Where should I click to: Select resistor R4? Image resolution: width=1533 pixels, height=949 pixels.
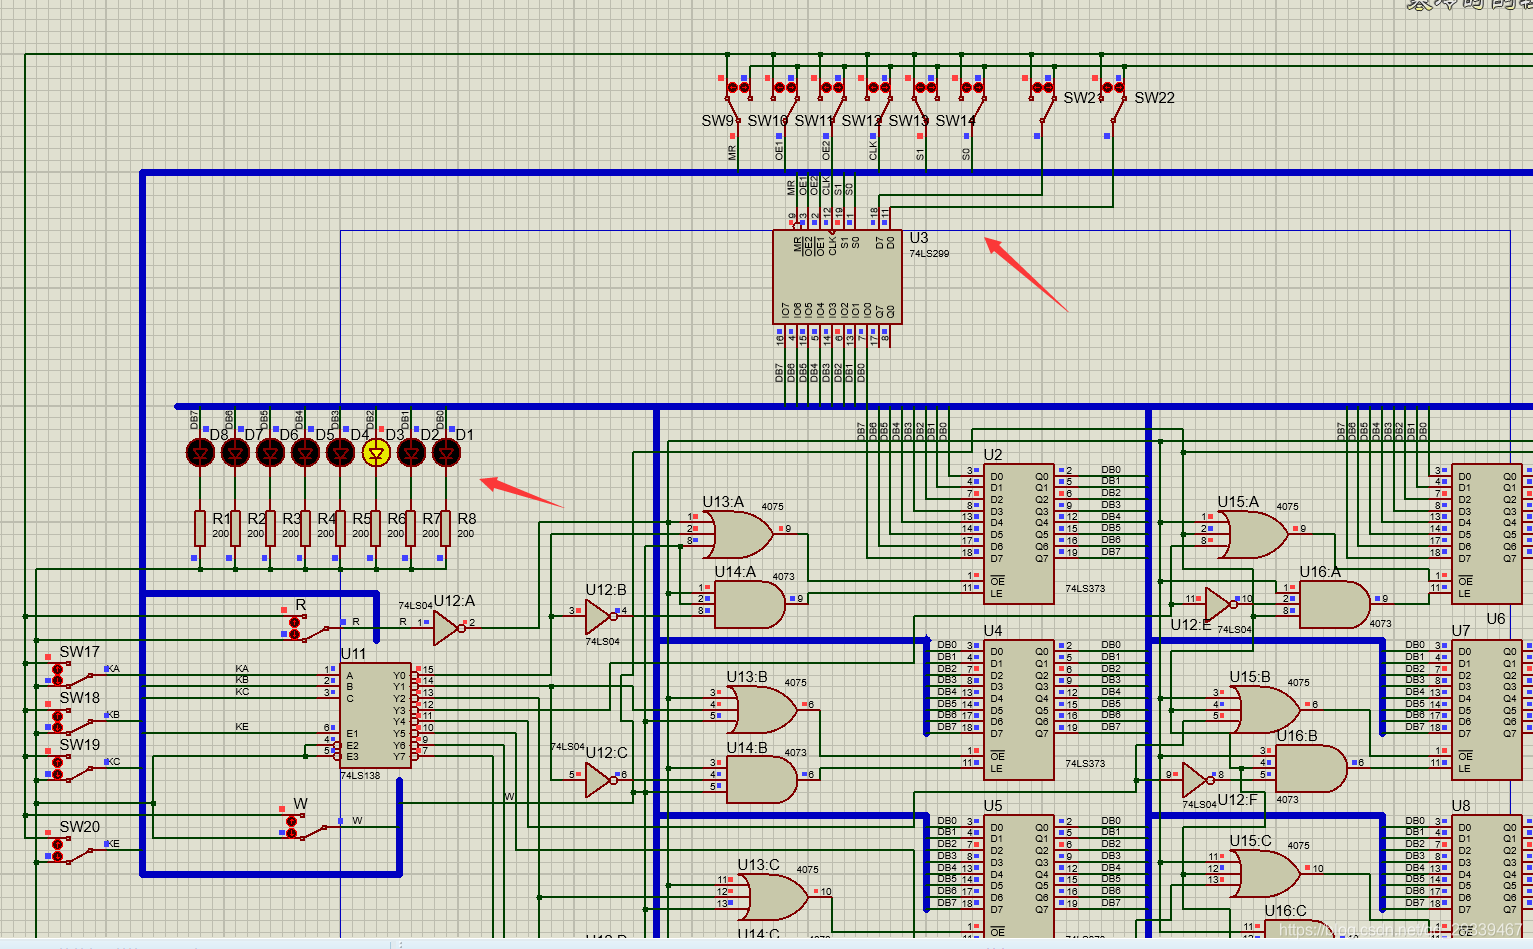tap(305, 528)
